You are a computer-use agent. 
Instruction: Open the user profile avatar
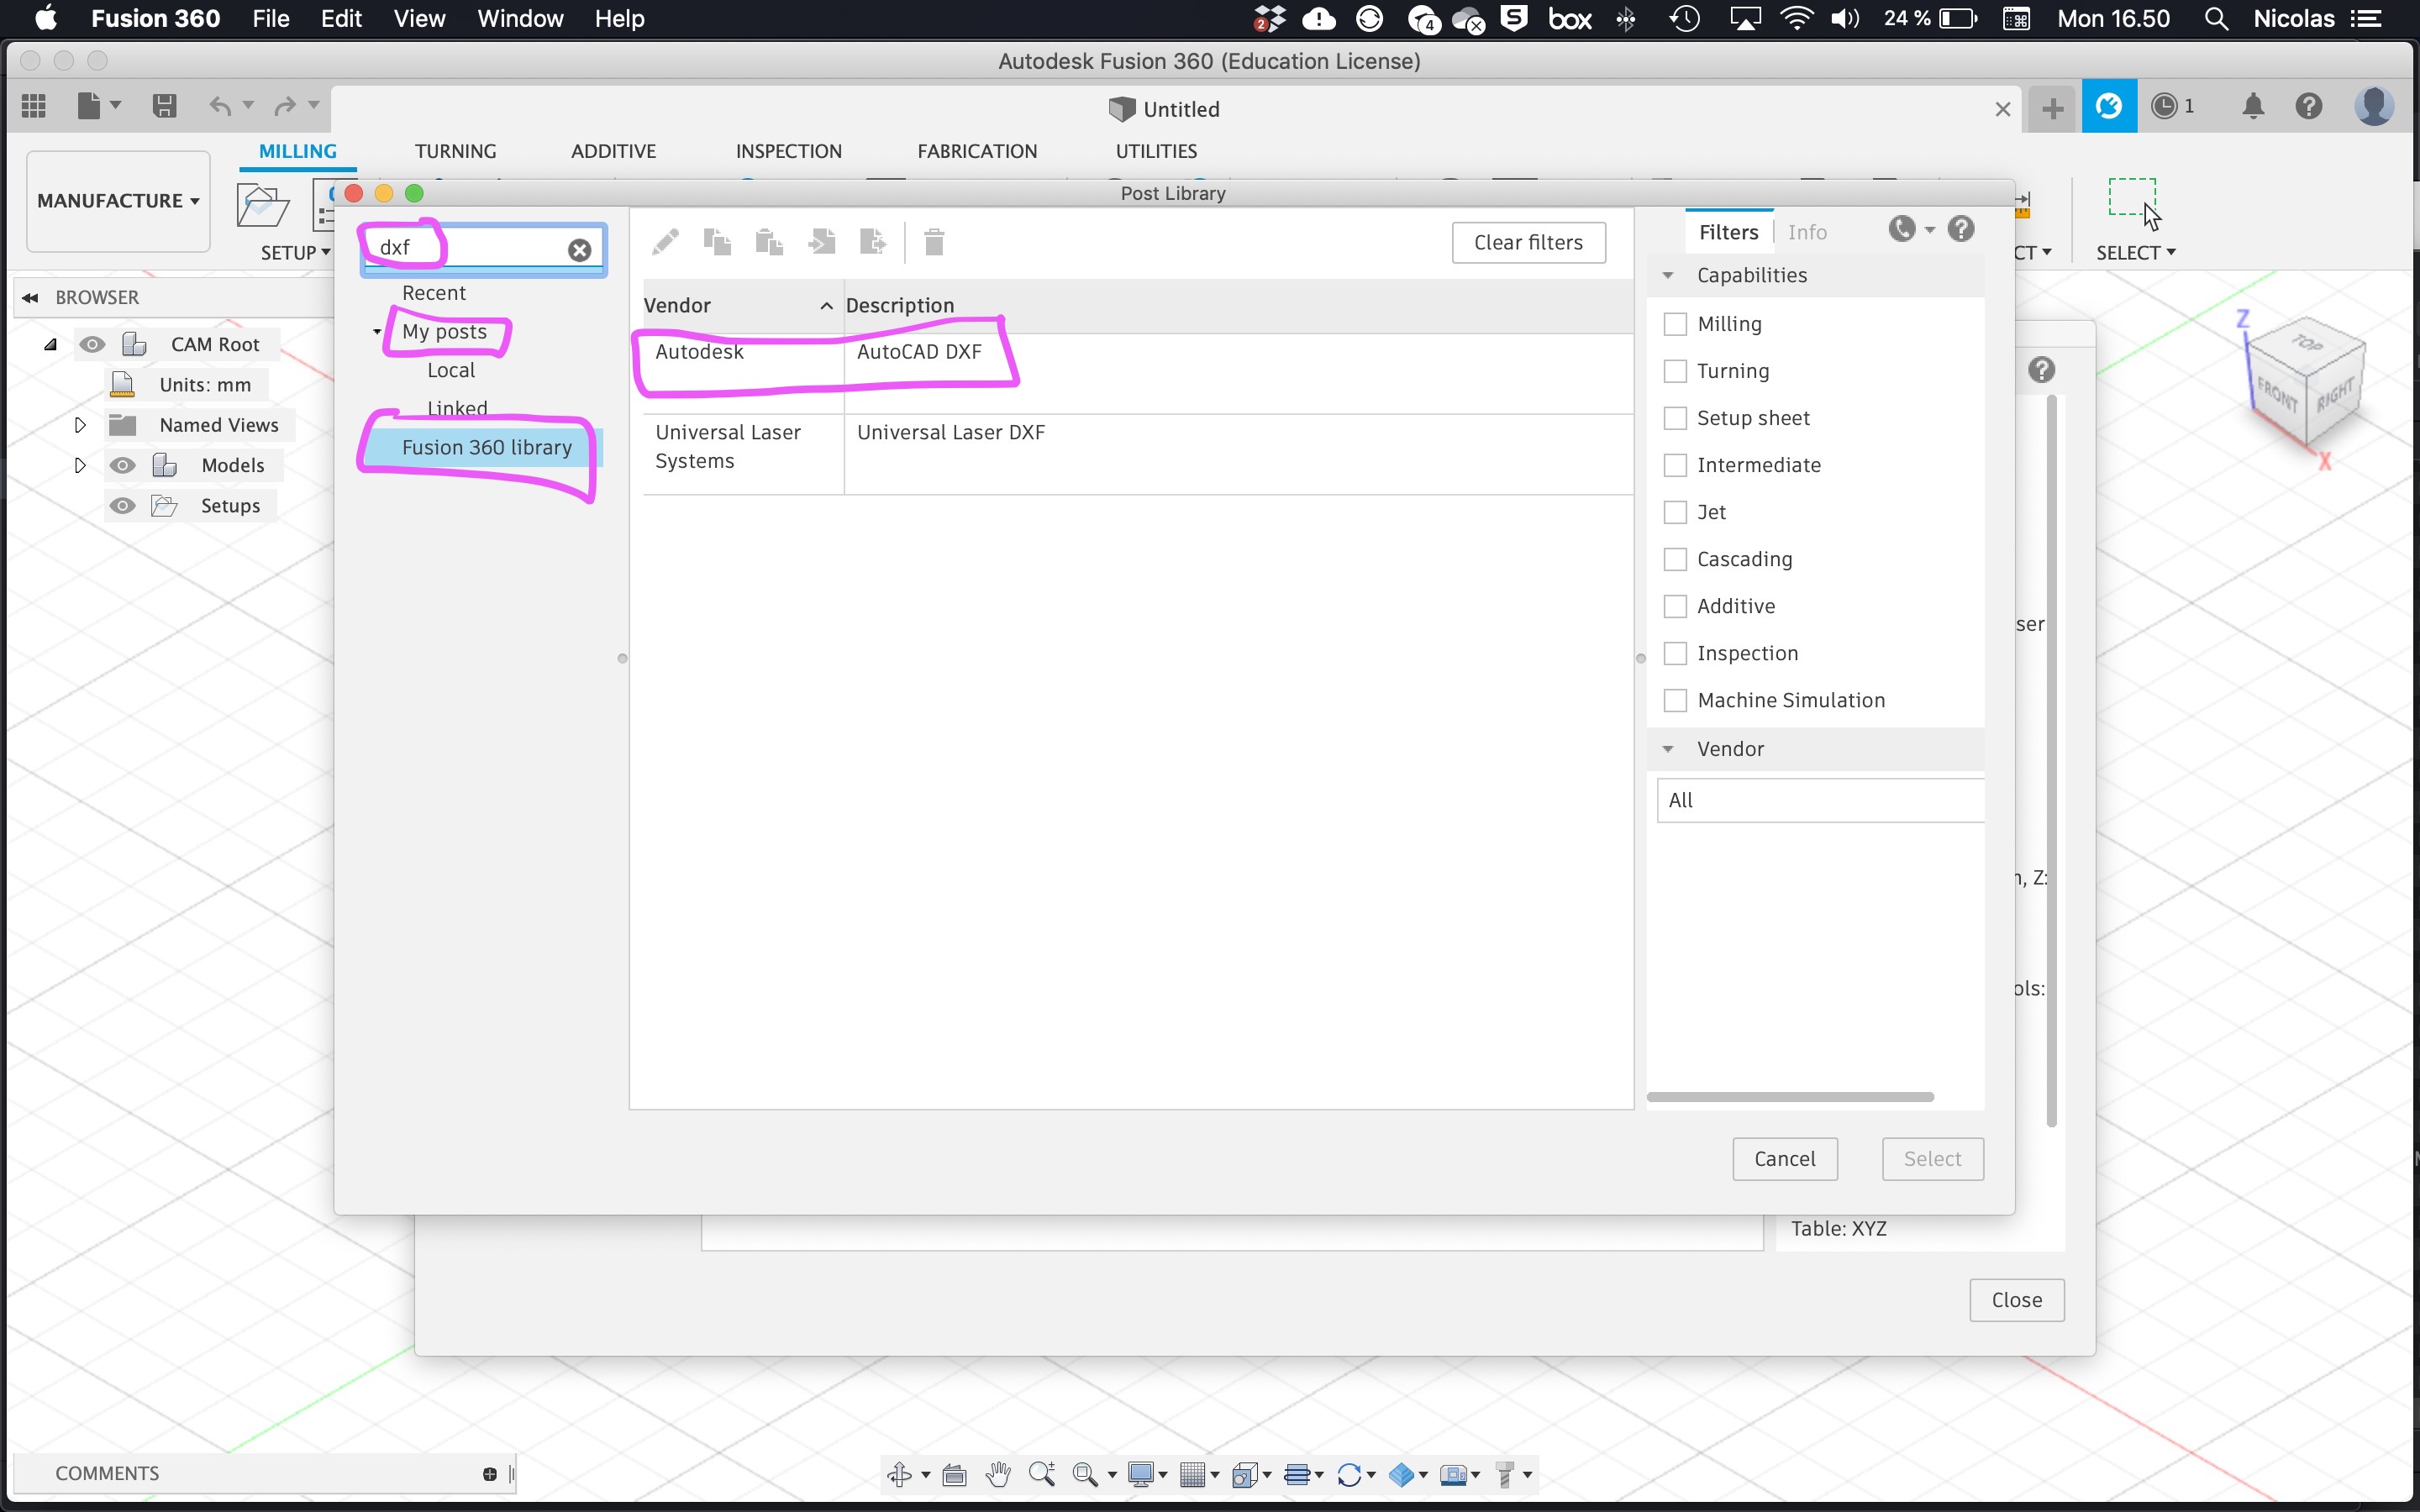[2373, 106]
